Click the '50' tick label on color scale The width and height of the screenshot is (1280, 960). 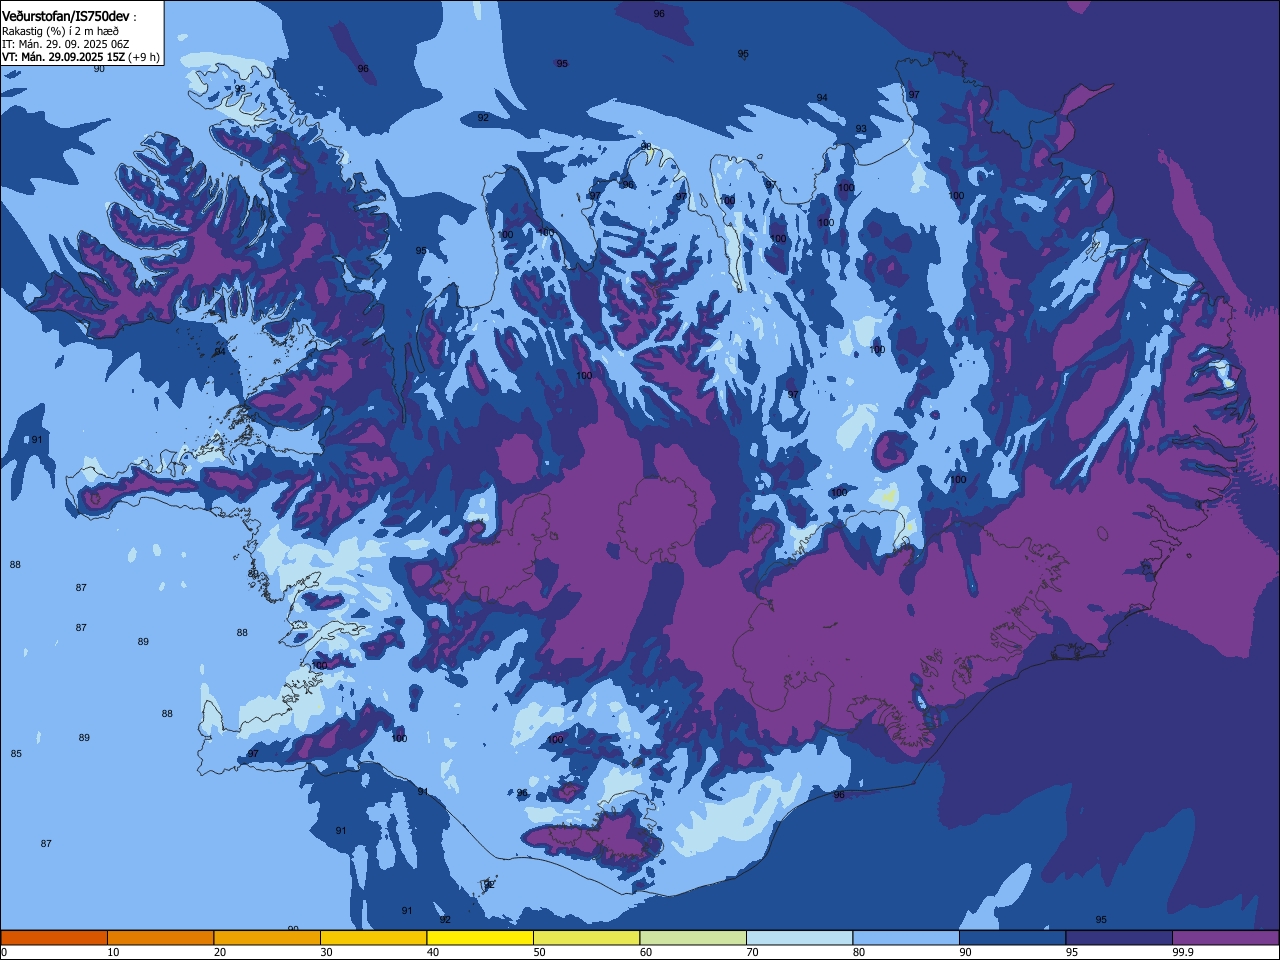click(539, 953)
